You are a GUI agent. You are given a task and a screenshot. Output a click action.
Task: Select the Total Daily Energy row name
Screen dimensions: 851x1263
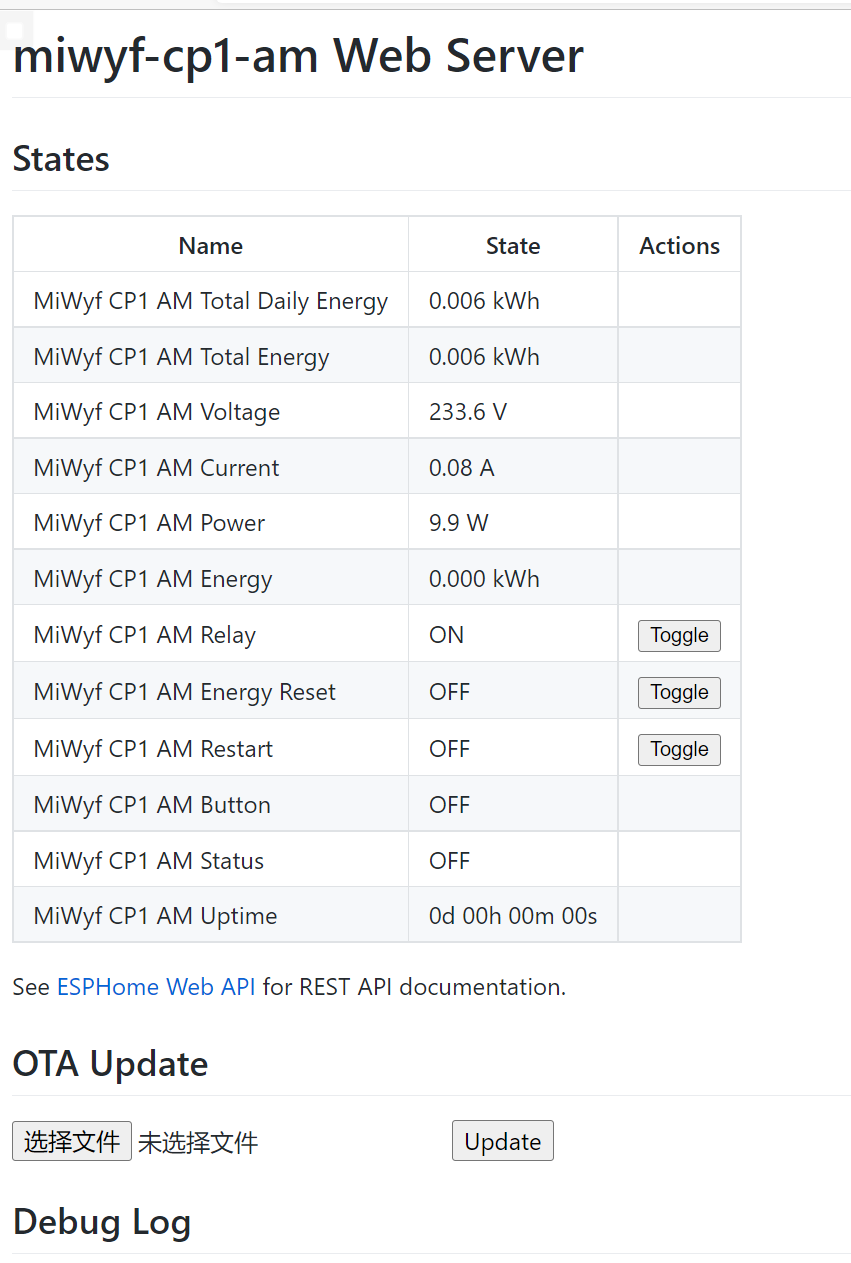[210, 301]
